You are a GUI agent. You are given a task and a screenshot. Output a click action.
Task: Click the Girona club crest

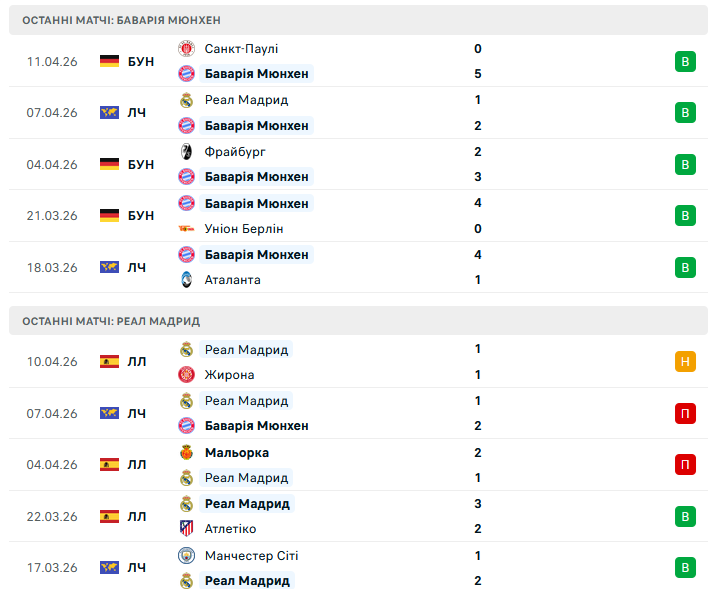coord(186,375)
